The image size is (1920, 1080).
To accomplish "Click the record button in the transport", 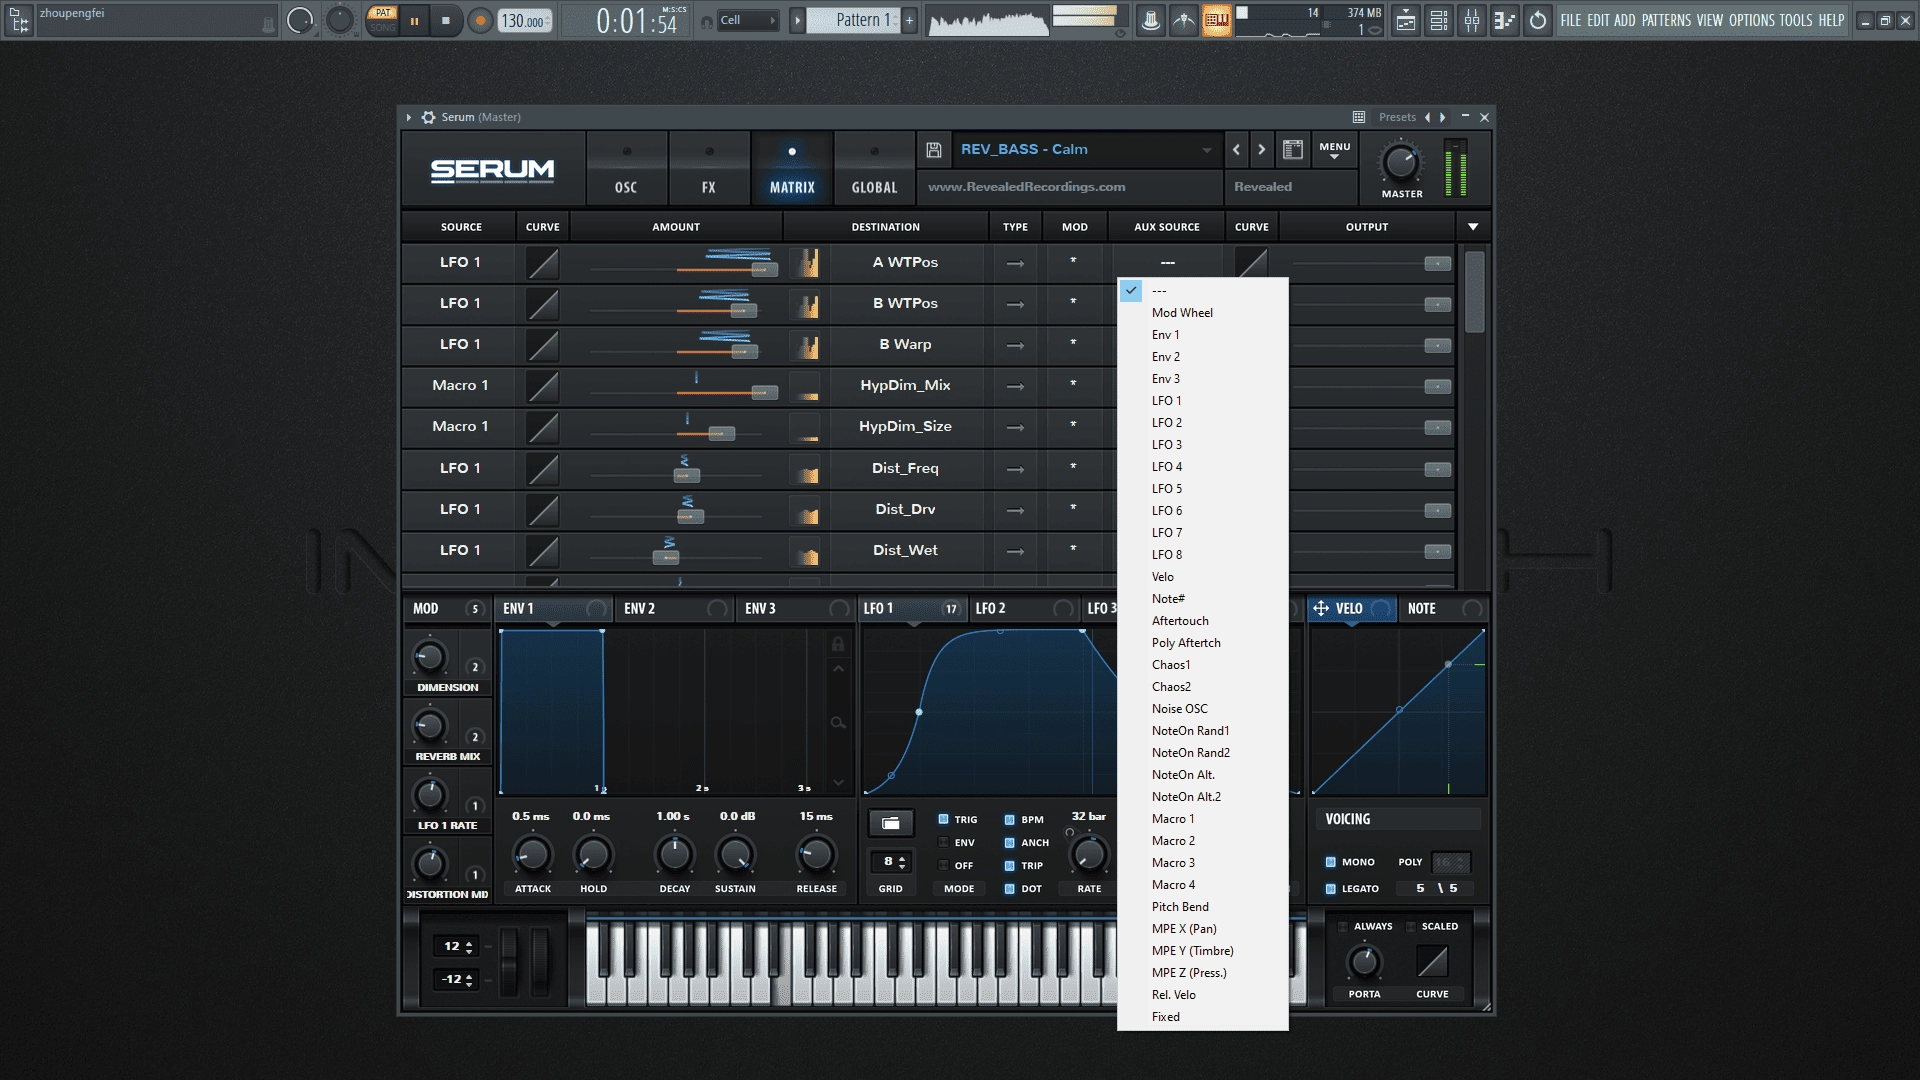I will [x=481, y=20].
